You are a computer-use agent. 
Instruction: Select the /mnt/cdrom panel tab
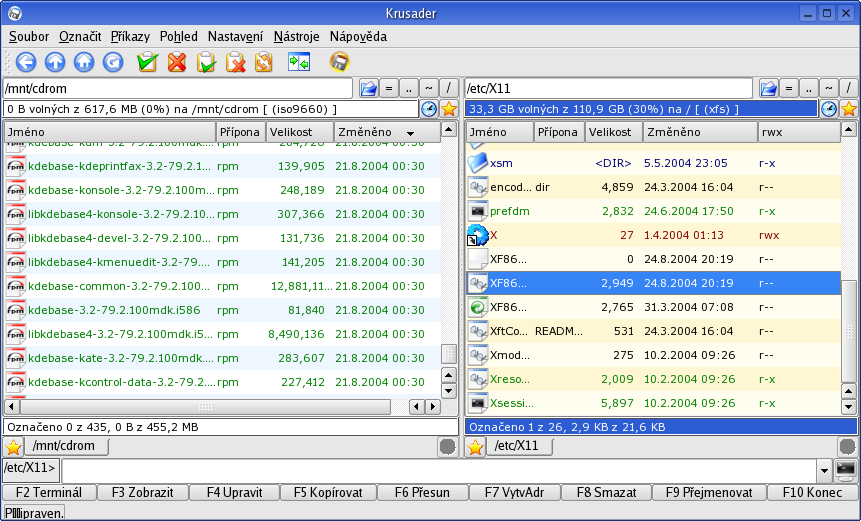point(66,446)
